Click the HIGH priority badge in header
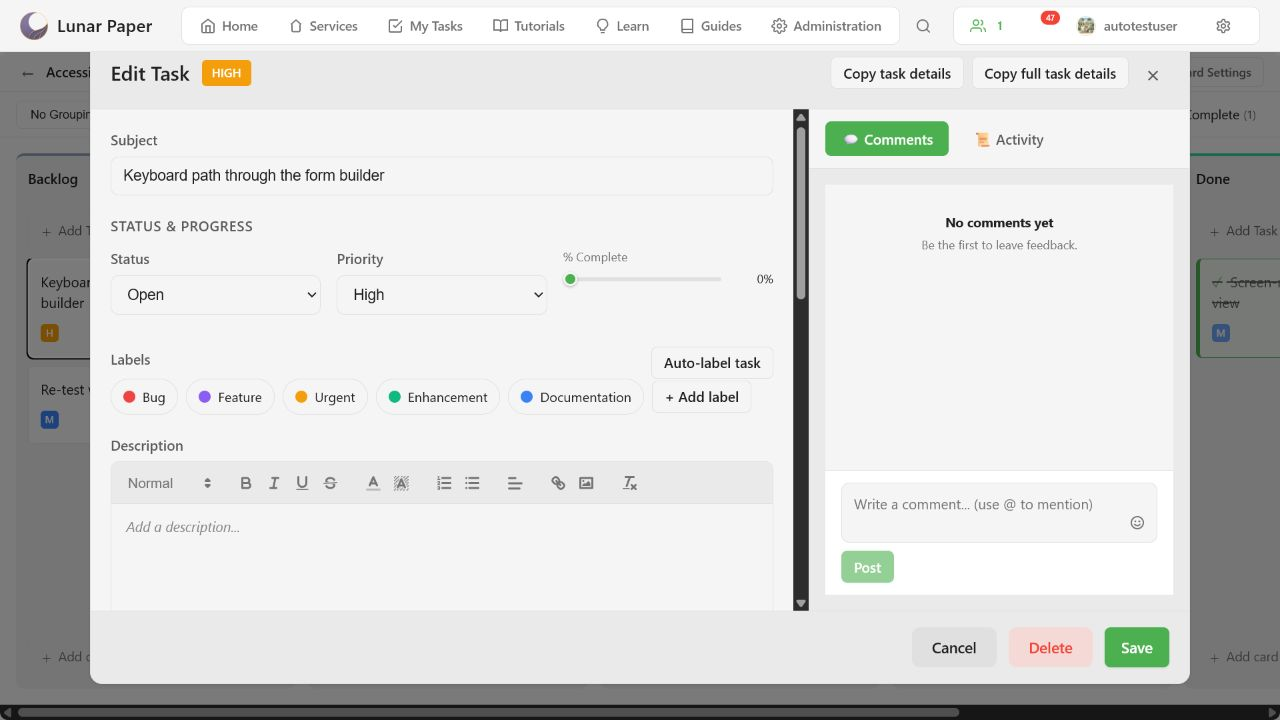Screen dimensions: 1280x720 [x=226, y=73]
